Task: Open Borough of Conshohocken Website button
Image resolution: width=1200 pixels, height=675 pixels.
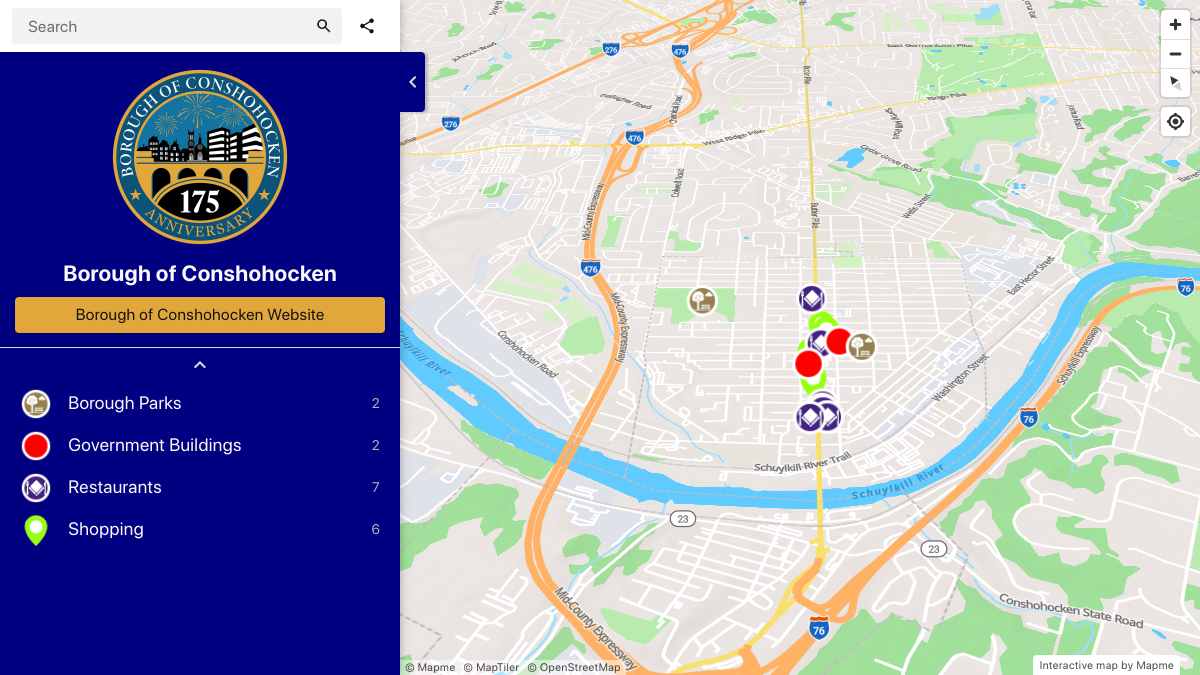Action: (x=200, y=314)
